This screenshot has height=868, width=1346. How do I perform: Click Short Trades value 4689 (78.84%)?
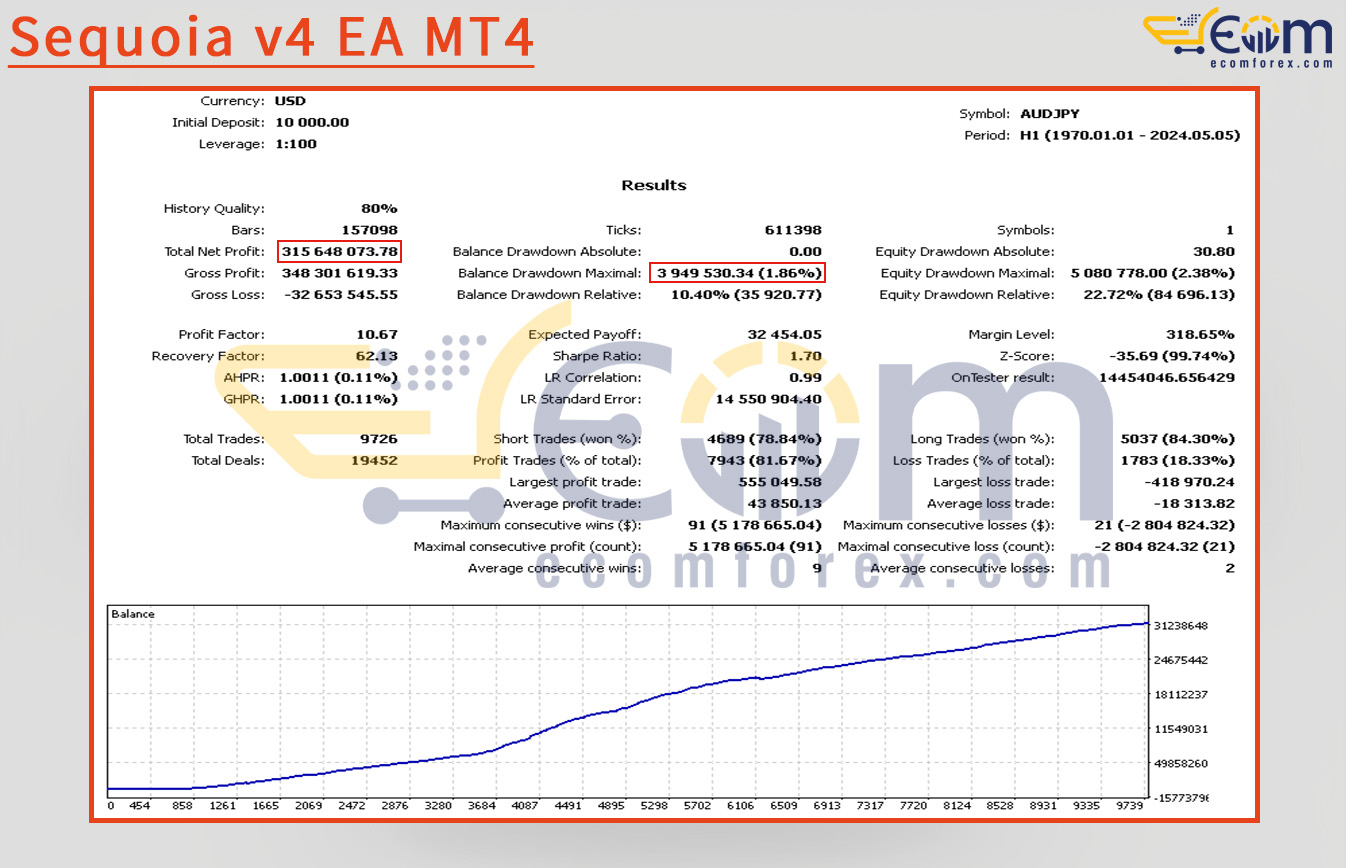[764, 439]
